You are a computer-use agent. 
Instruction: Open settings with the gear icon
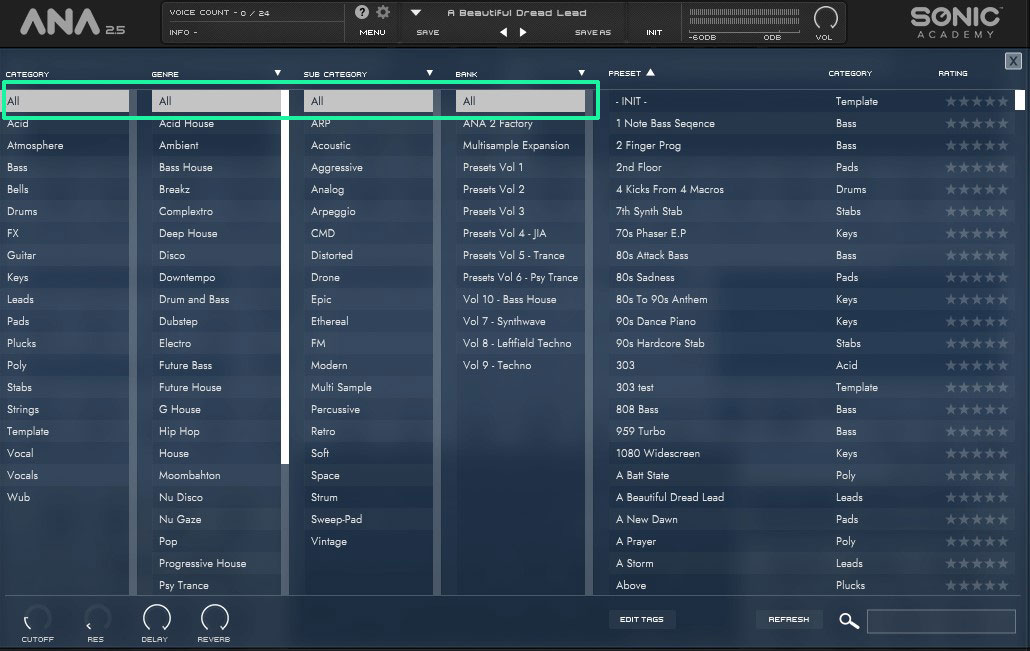(x=383, y=13)
